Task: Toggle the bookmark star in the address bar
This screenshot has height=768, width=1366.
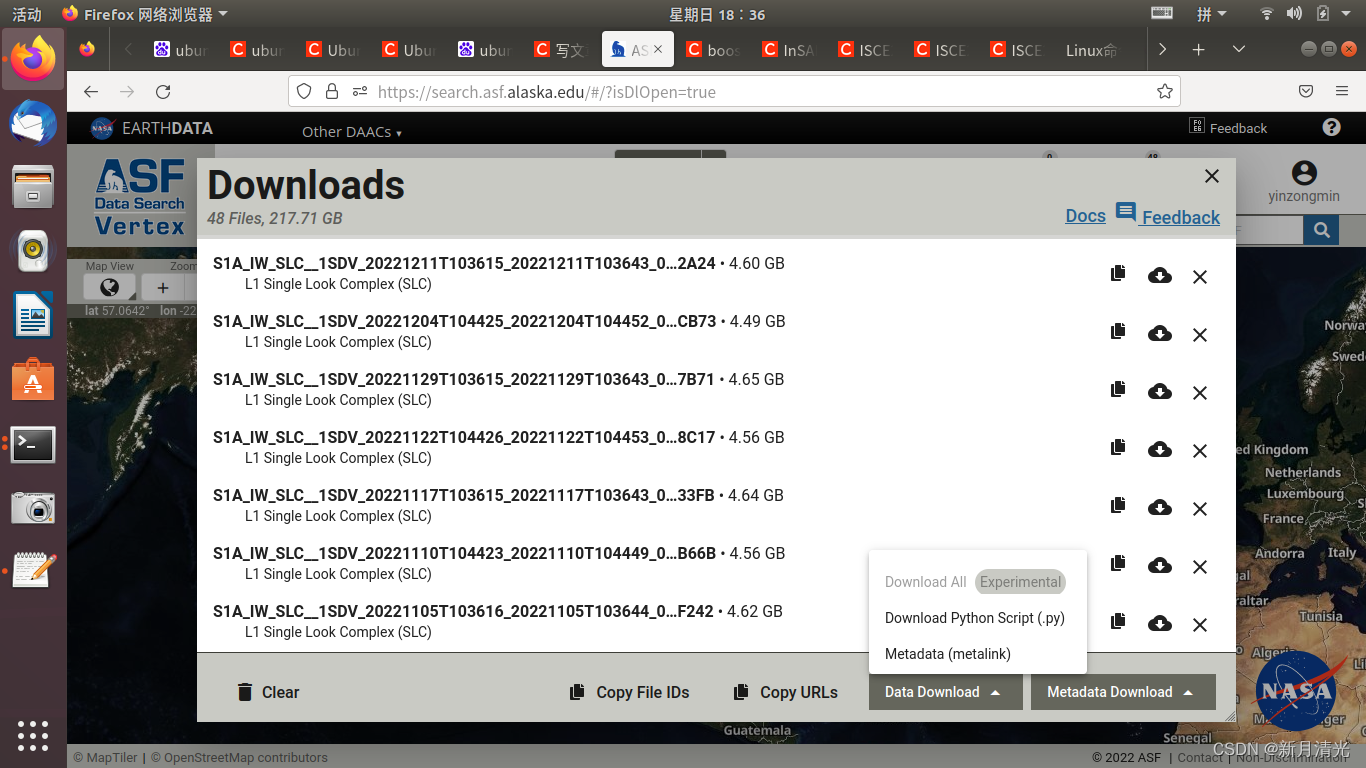Action: point(1164,91)
